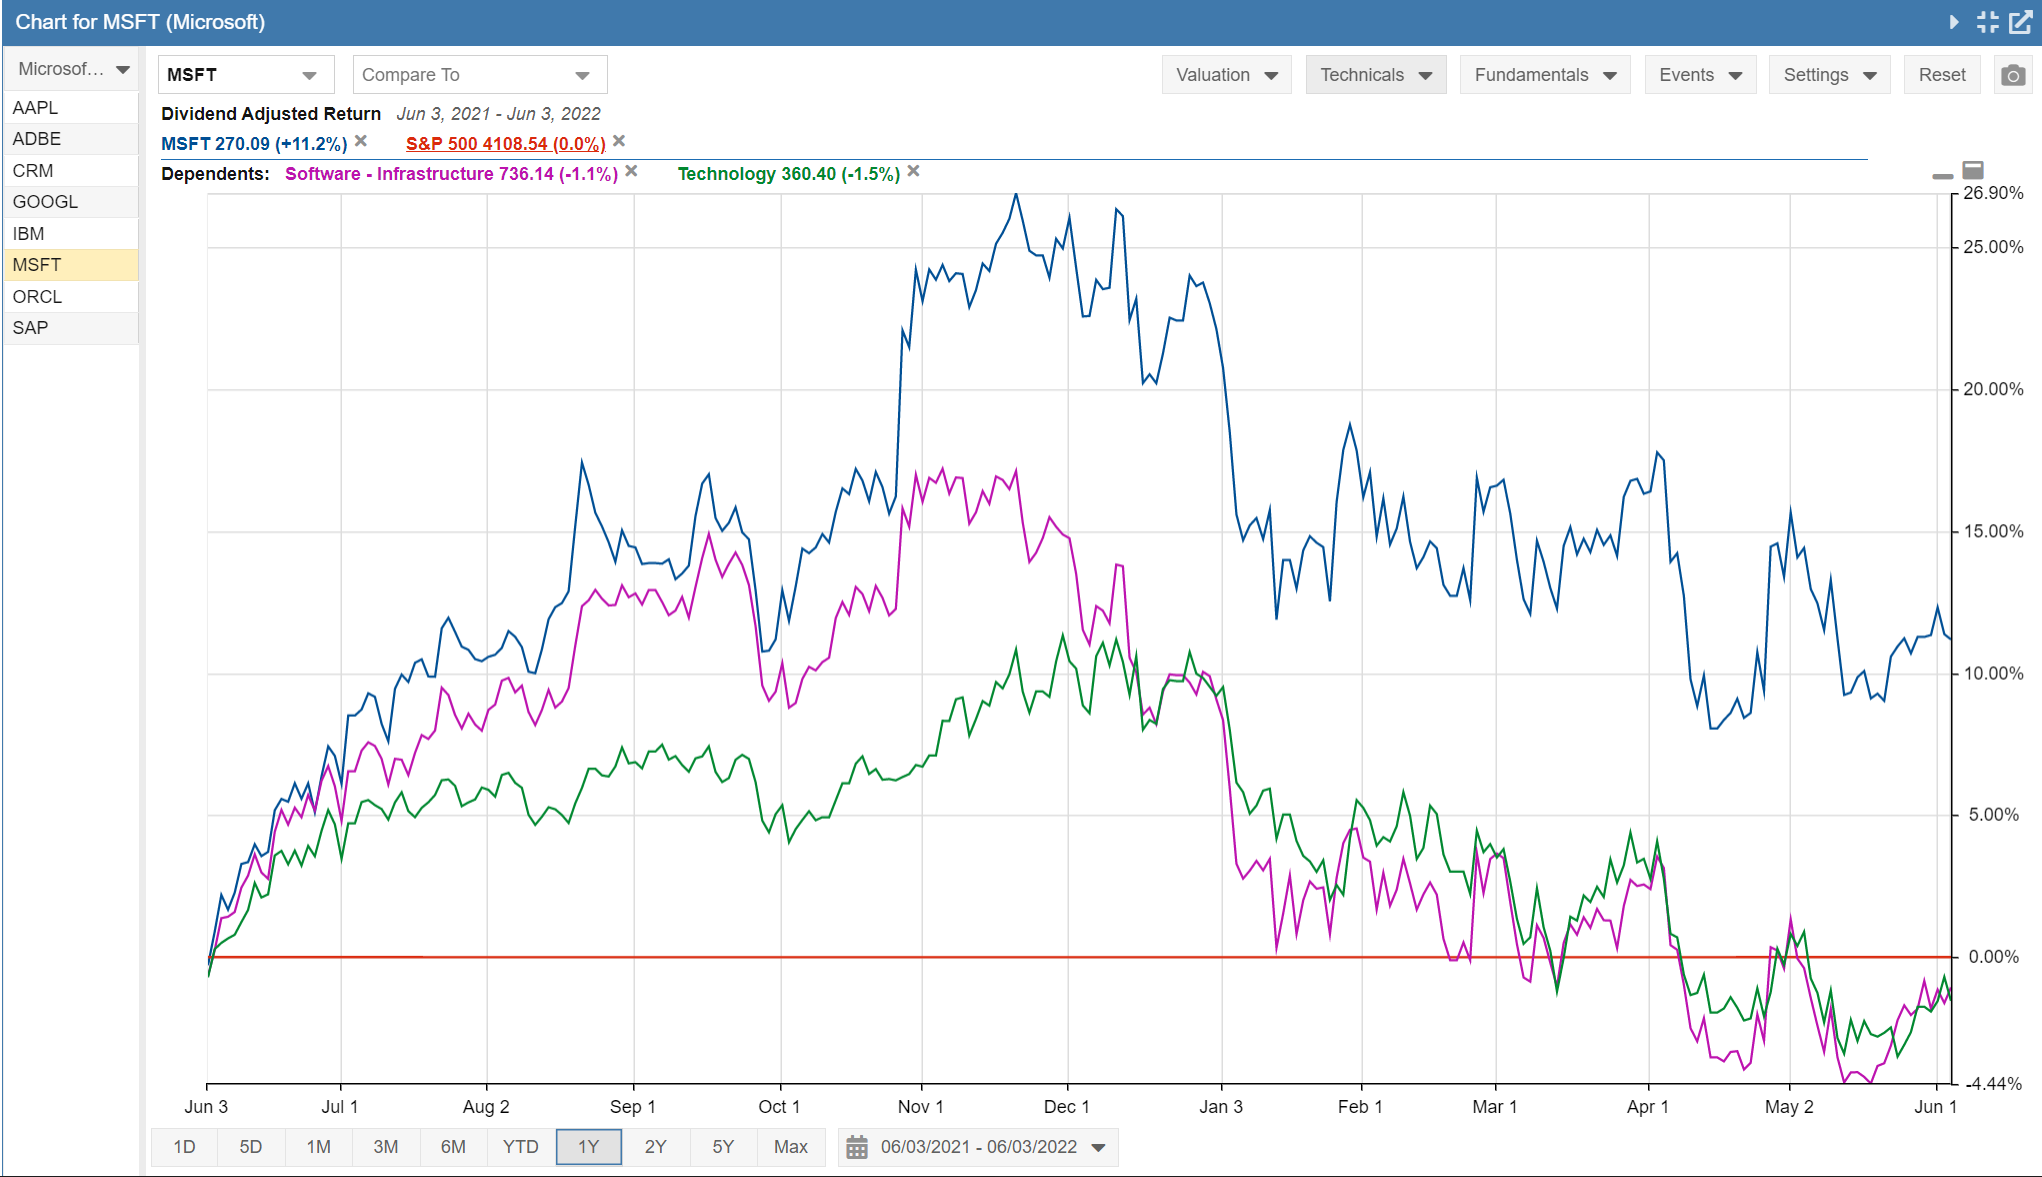Click the -4.44% y-axis label
Viewport: 2042px width, 1177px height.
pyautogui.click(x=1994, y=1084)
